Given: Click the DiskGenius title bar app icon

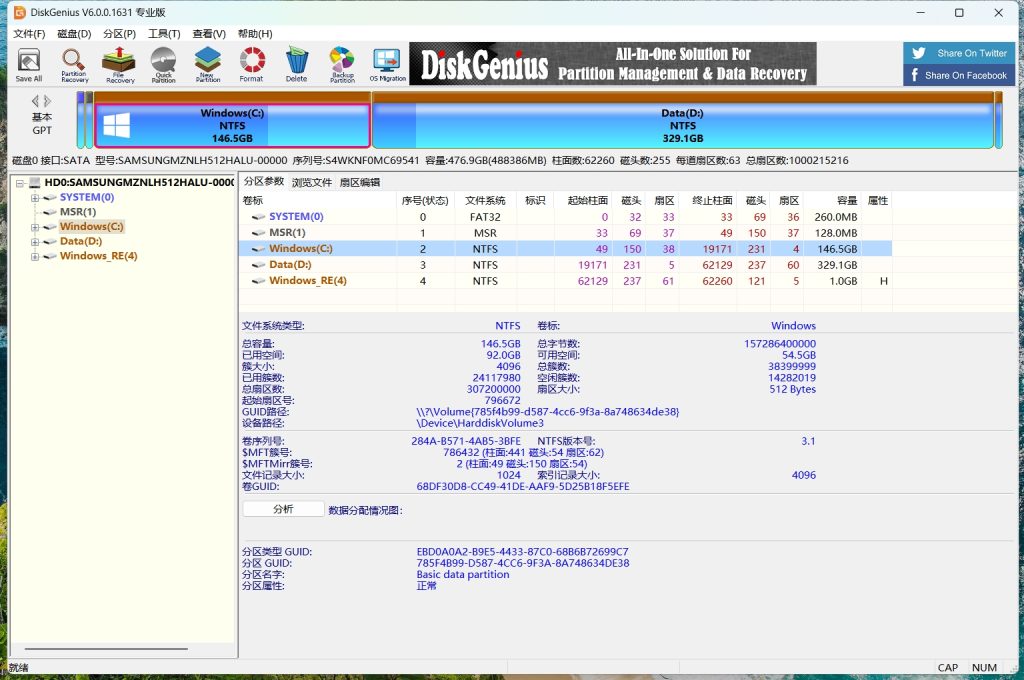Looking at the screenshot, I should coord(20,12).
